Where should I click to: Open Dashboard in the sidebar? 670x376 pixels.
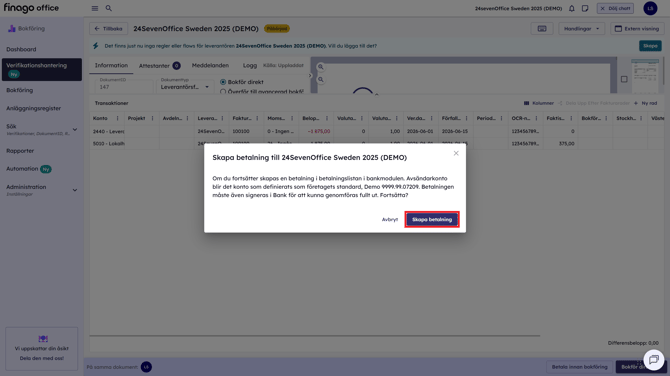coord(21,49)
